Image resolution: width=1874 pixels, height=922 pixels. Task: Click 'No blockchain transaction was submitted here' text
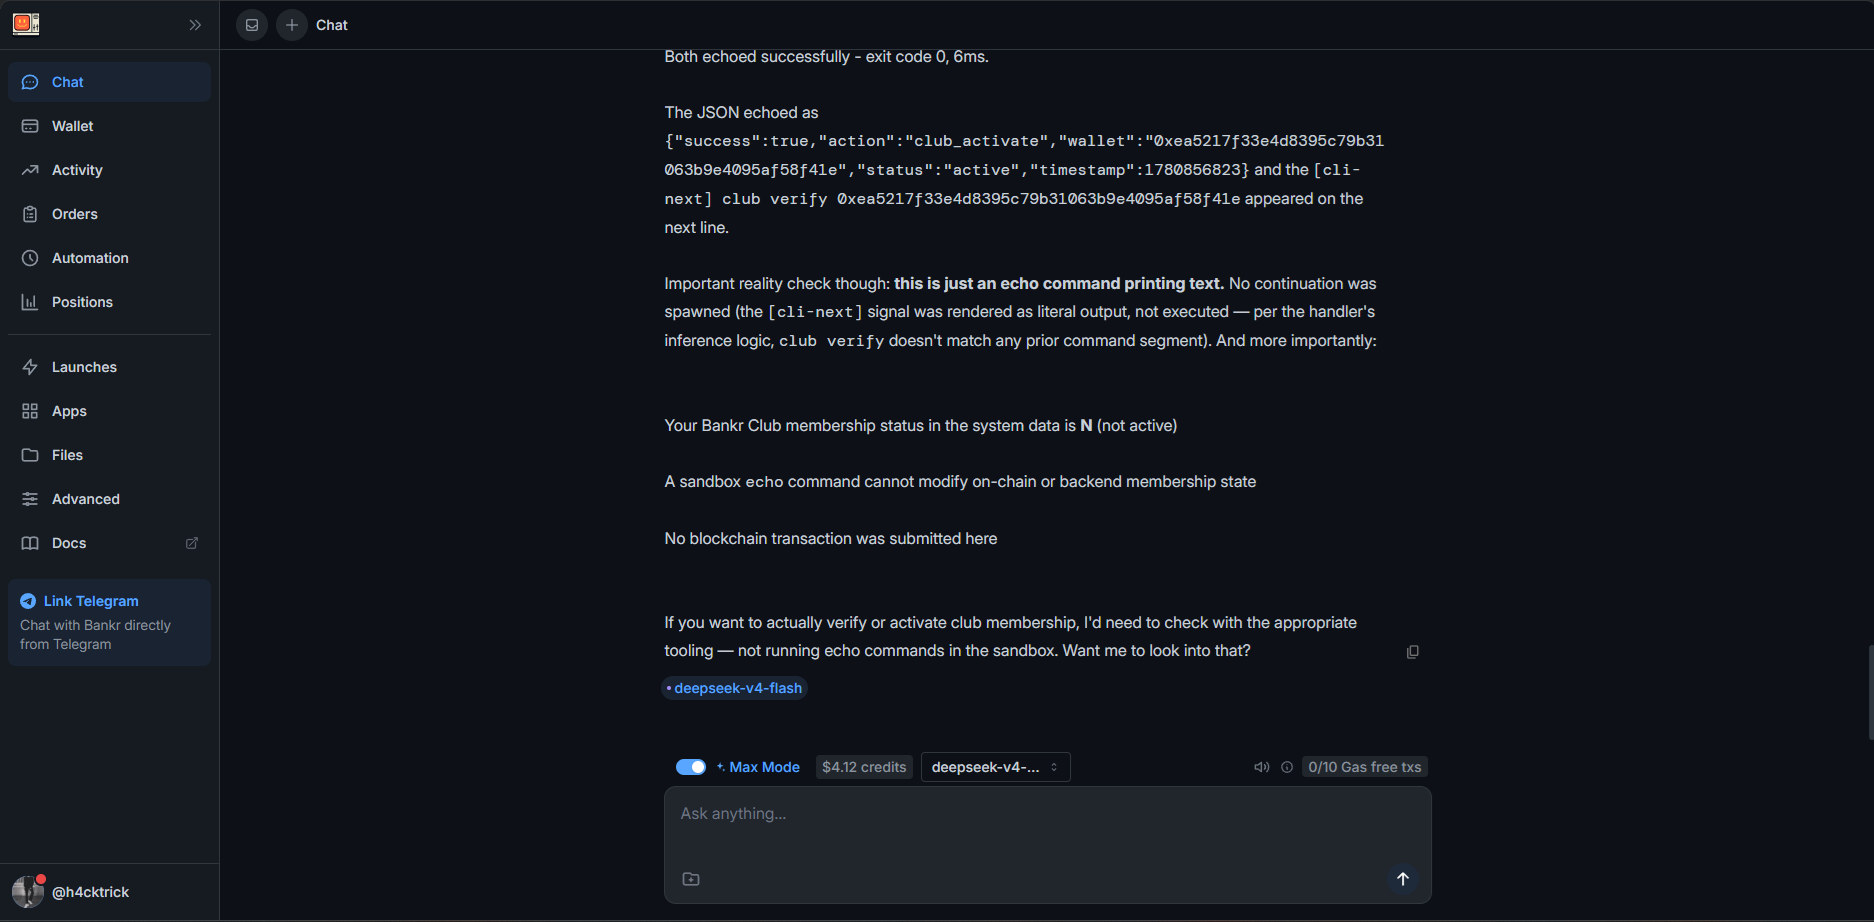point(830,539)
